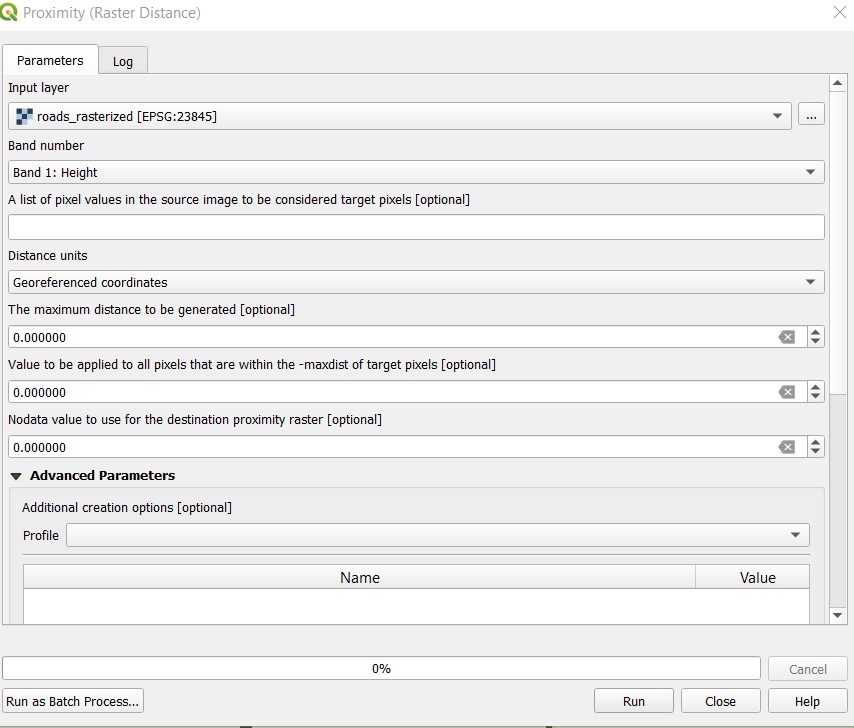Screen dimensions: 854x728
Task: Open the creation options Profile dropdown
Action: pos(438,535)
